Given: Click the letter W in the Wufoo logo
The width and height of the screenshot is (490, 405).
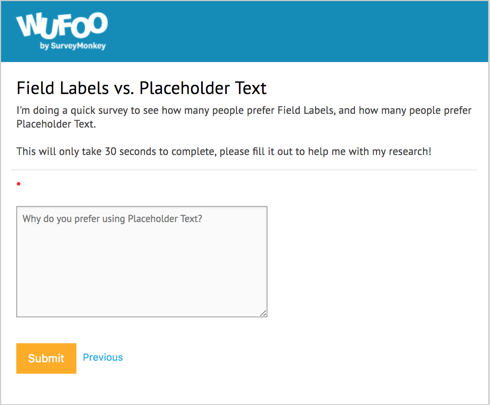Looking at the screenshot, I should (29, 25).
